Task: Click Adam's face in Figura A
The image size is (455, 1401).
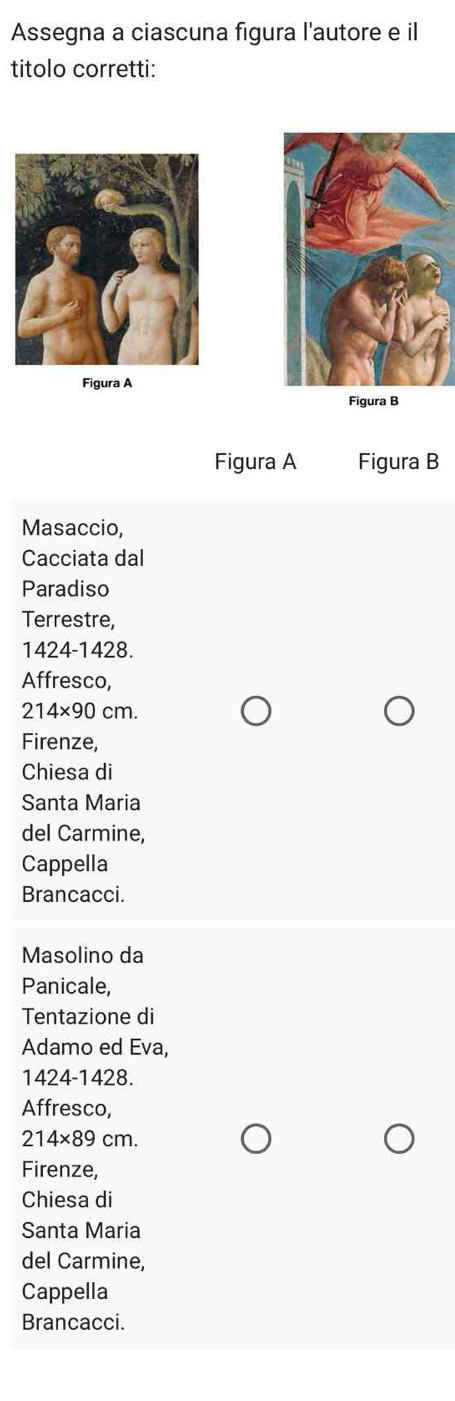Action: click(66, 244)
